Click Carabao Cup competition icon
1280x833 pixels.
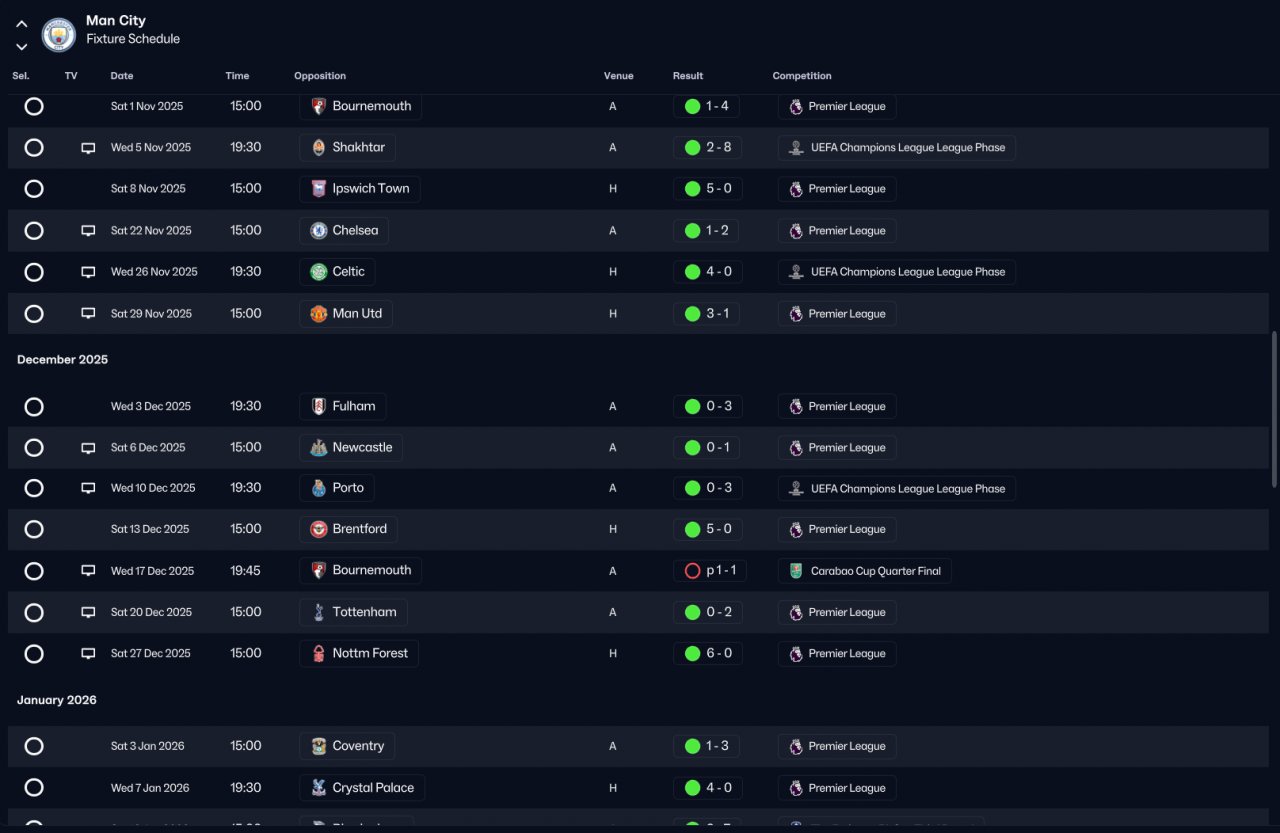(x=795, y=571)
